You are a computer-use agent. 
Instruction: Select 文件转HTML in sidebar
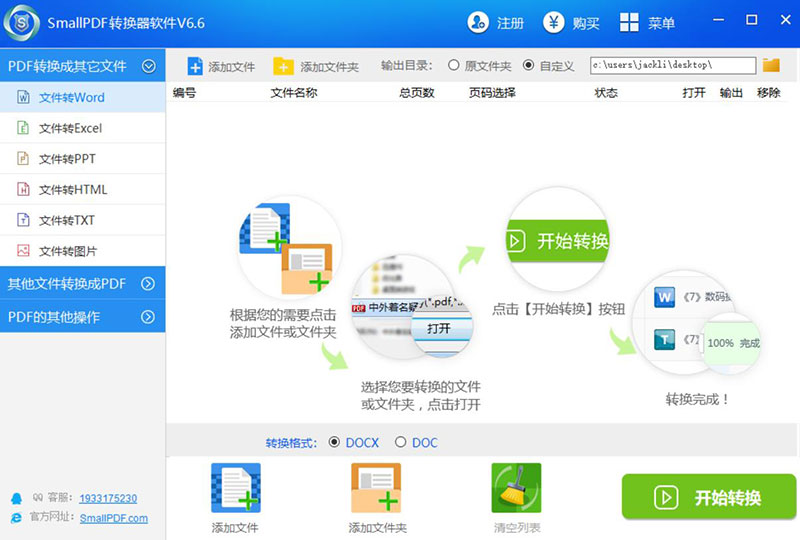pyautogui.click(x=83, y=189)
